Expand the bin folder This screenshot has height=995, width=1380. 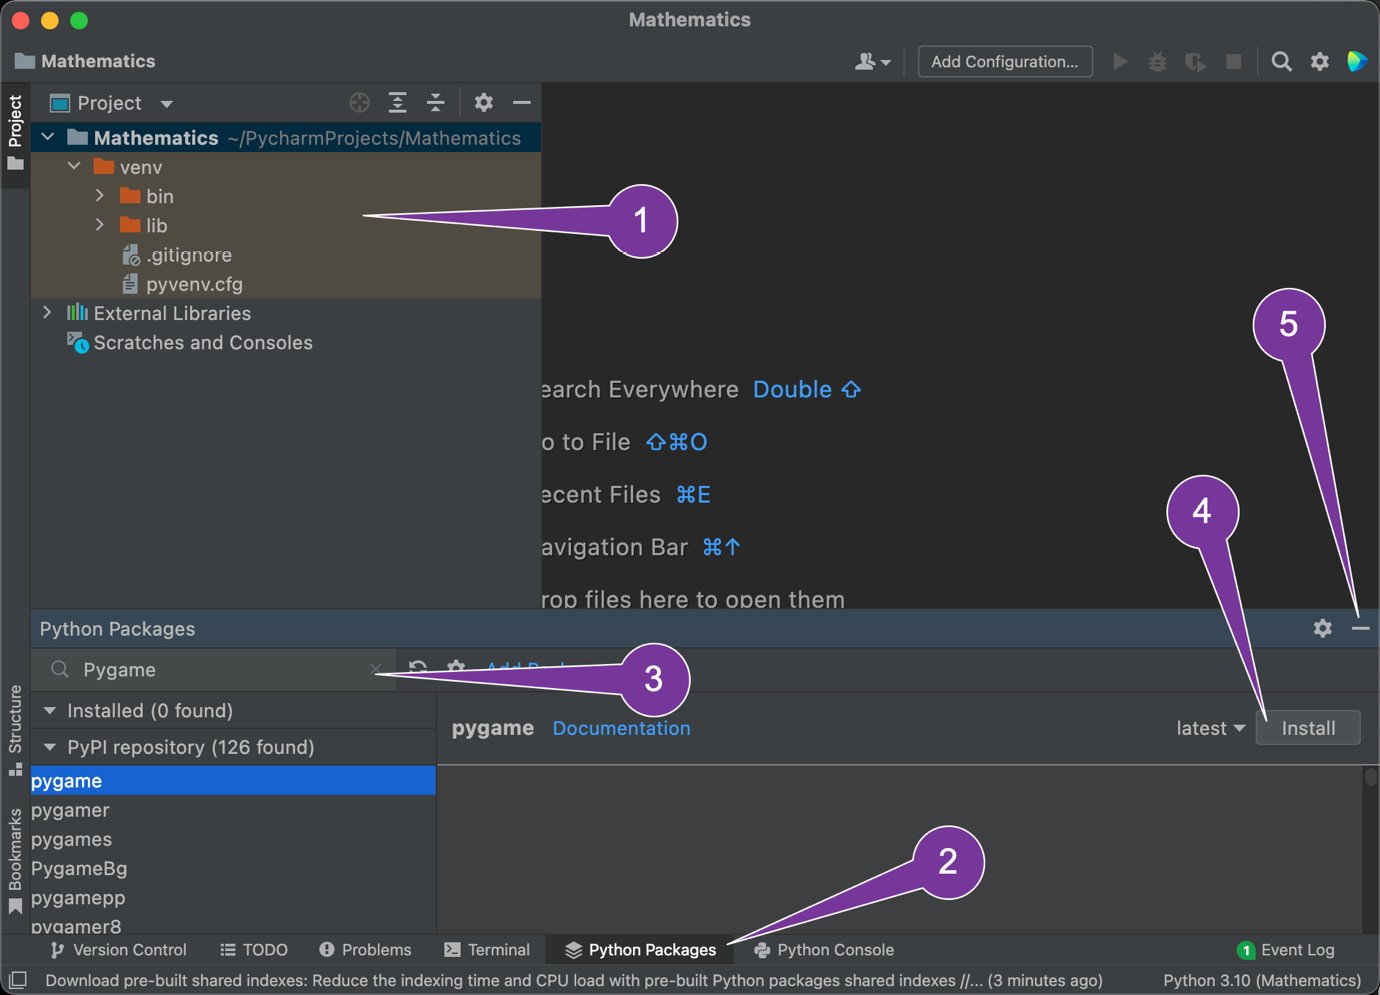[100, 196]
